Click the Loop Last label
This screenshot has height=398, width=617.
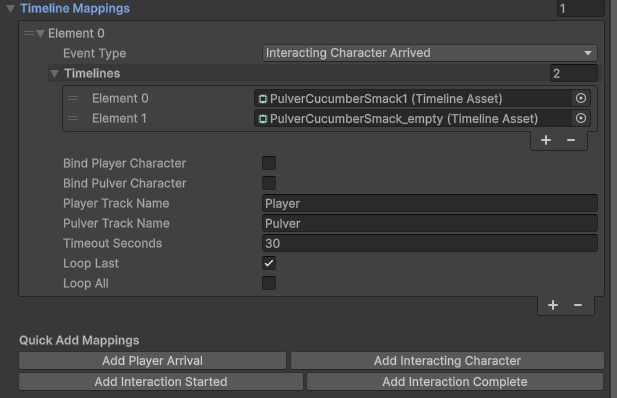91,263
